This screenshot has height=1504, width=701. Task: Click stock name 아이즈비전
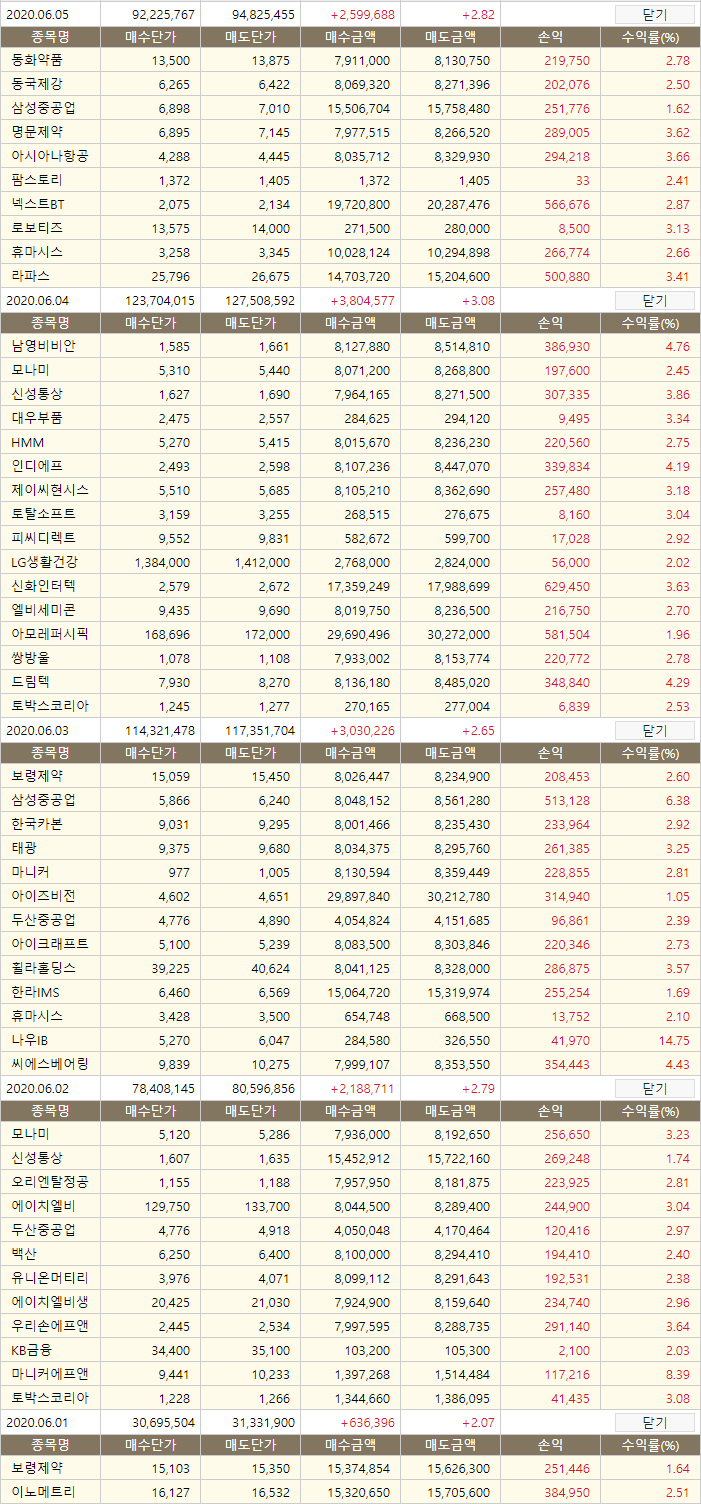pos(43,896)
